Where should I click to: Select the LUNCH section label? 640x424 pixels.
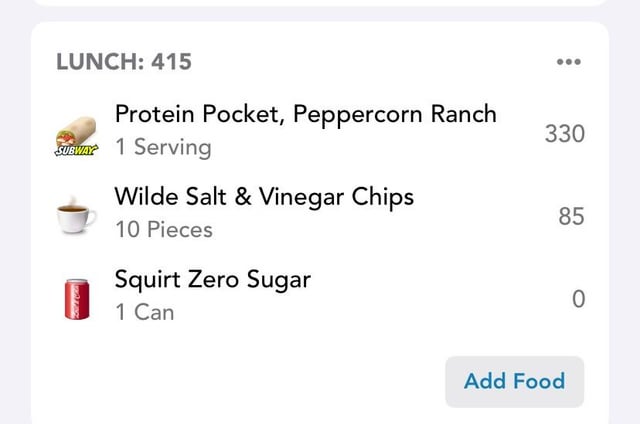(x=98, y=62)
